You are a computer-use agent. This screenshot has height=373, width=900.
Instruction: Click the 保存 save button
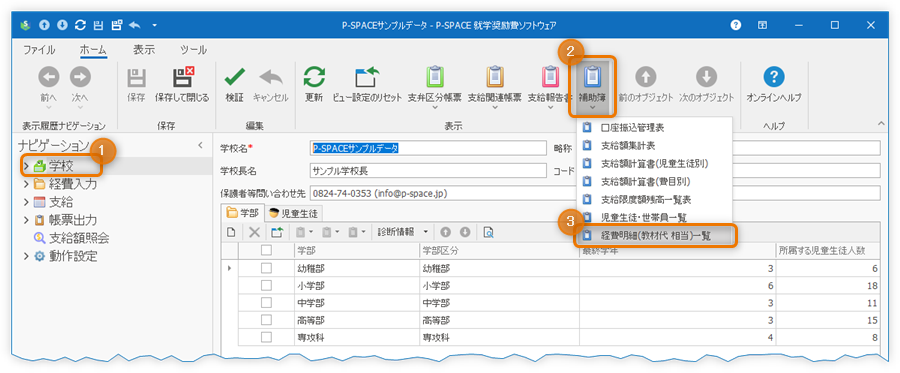pyautogui.click(x=136, y=85)
